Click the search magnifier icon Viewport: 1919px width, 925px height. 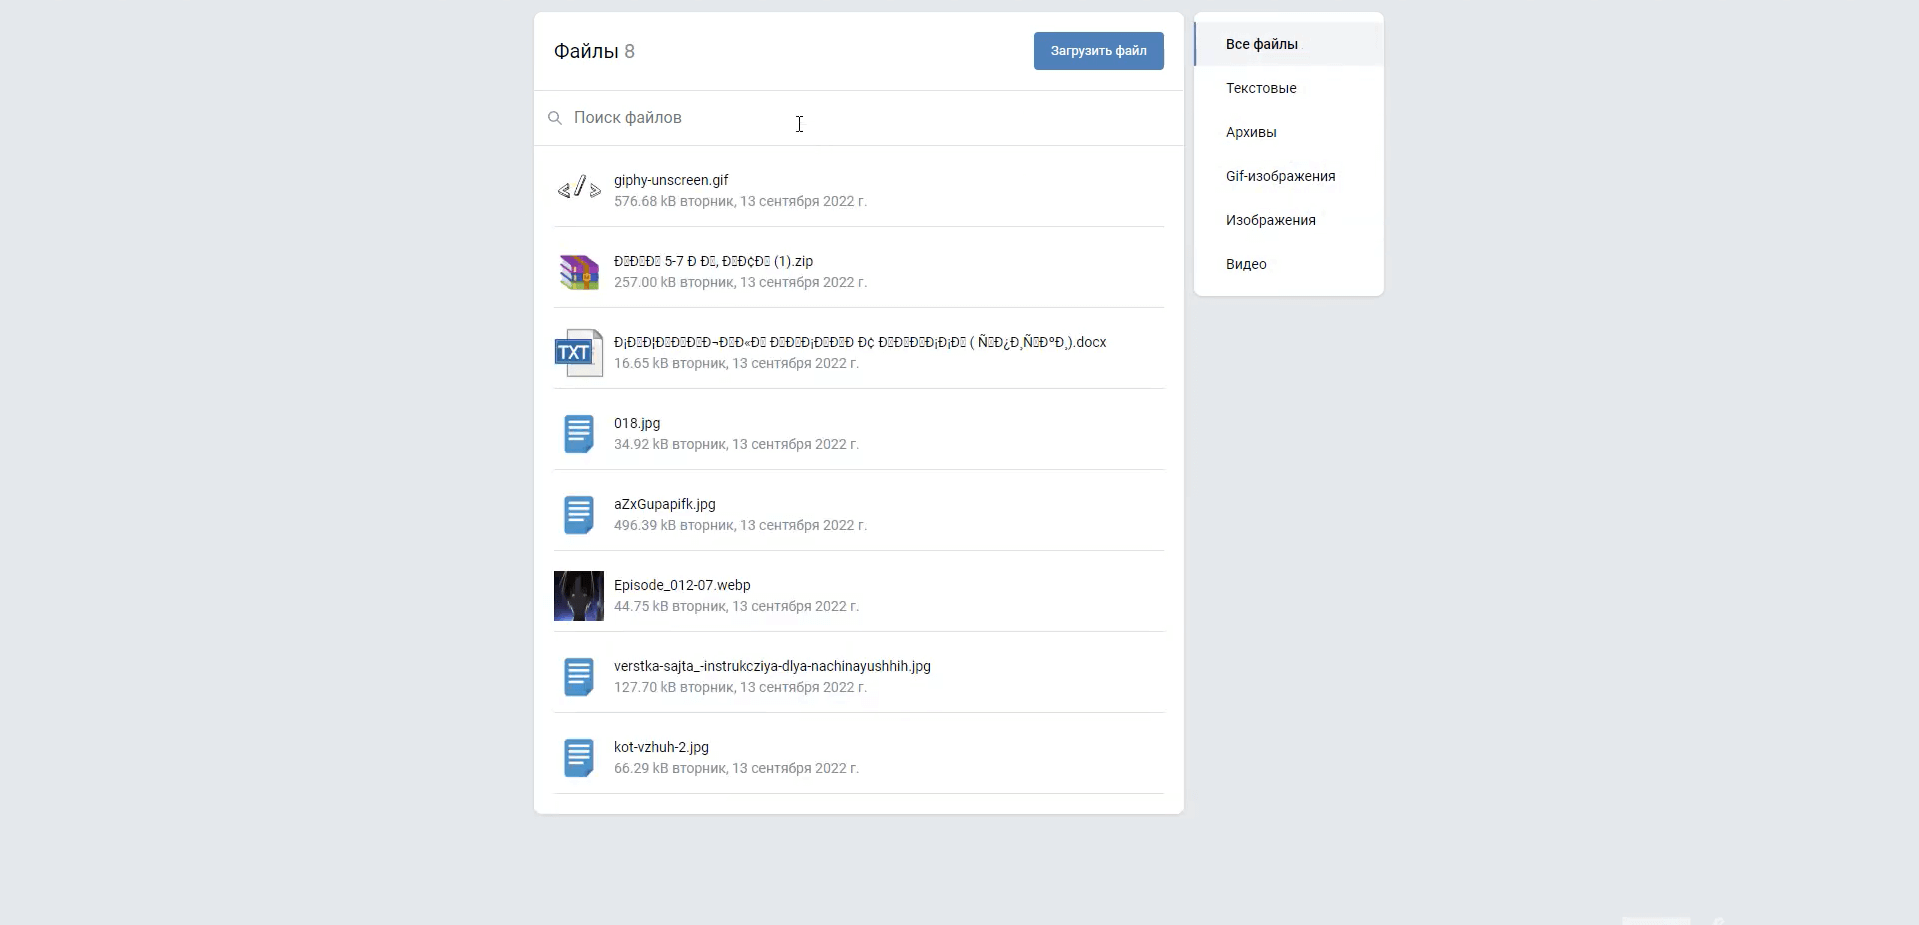coord(555,118)
